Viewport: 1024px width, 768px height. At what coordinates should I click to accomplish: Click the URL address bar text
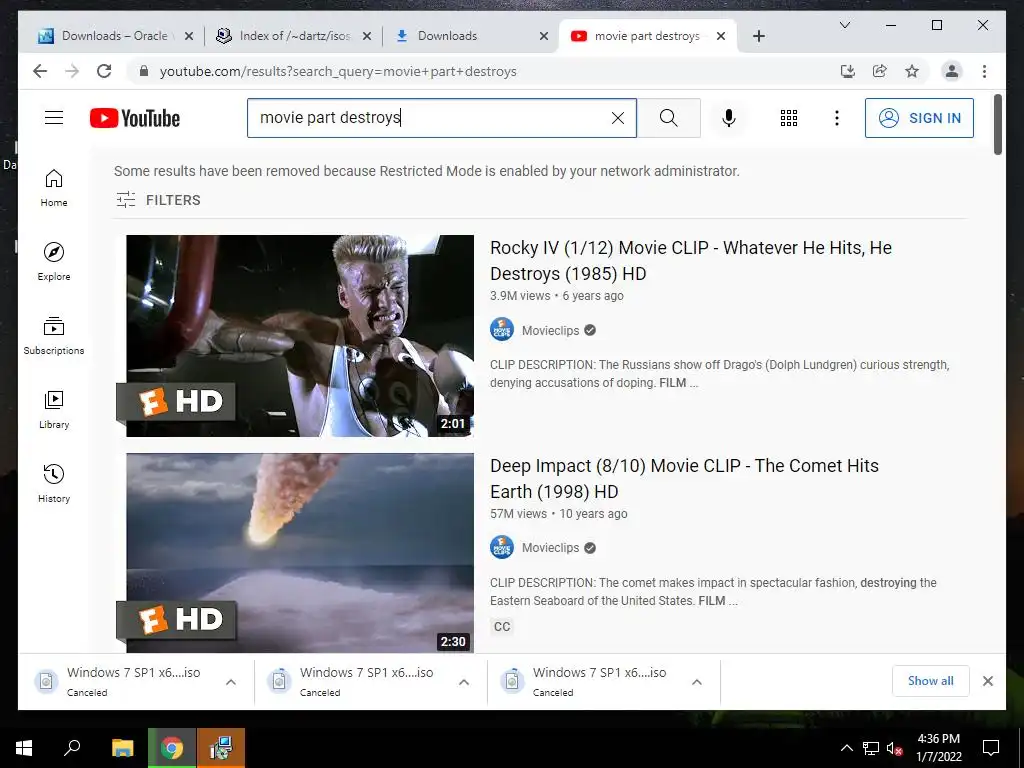338,71
